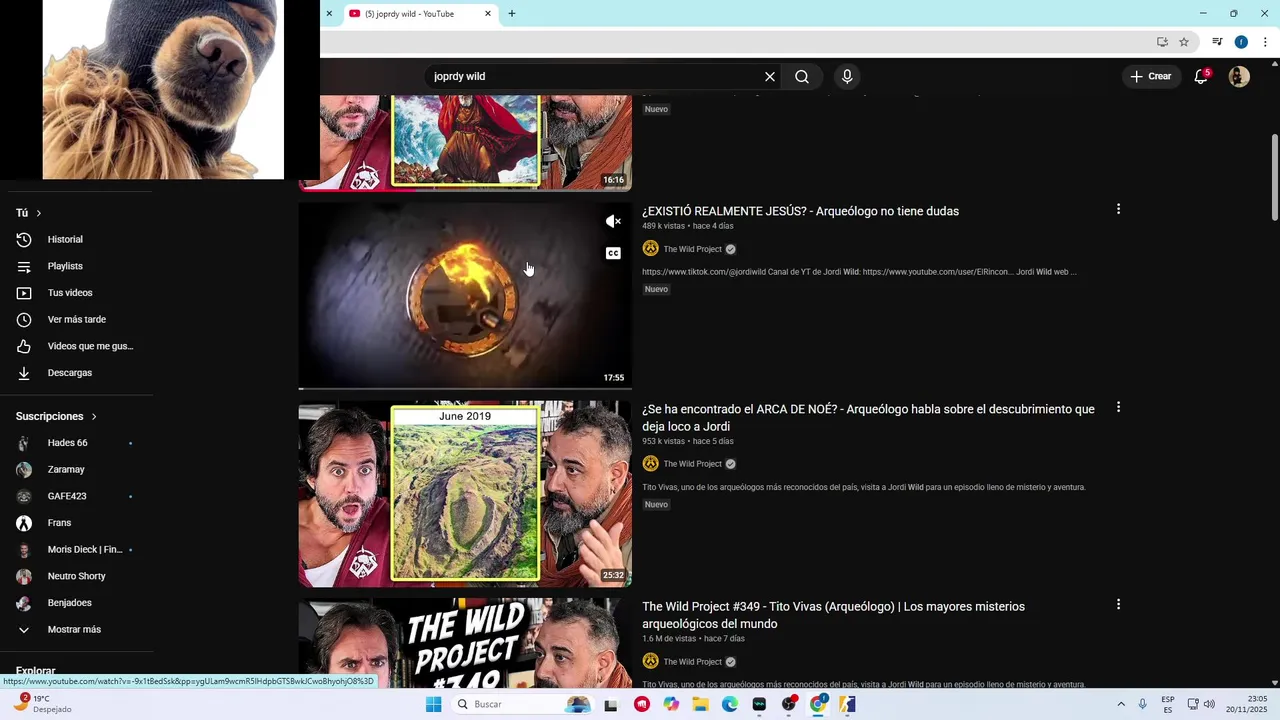Open GAFE423 channel subscription

67,497
